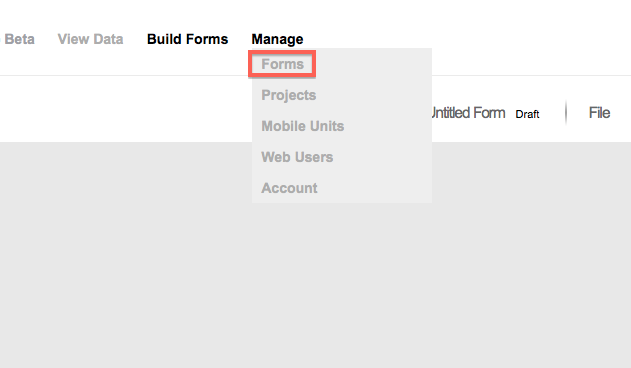The height and width of the screenshot is (368, 631).
Task: Click the Beta navigation link
Action: click(19, 39)
